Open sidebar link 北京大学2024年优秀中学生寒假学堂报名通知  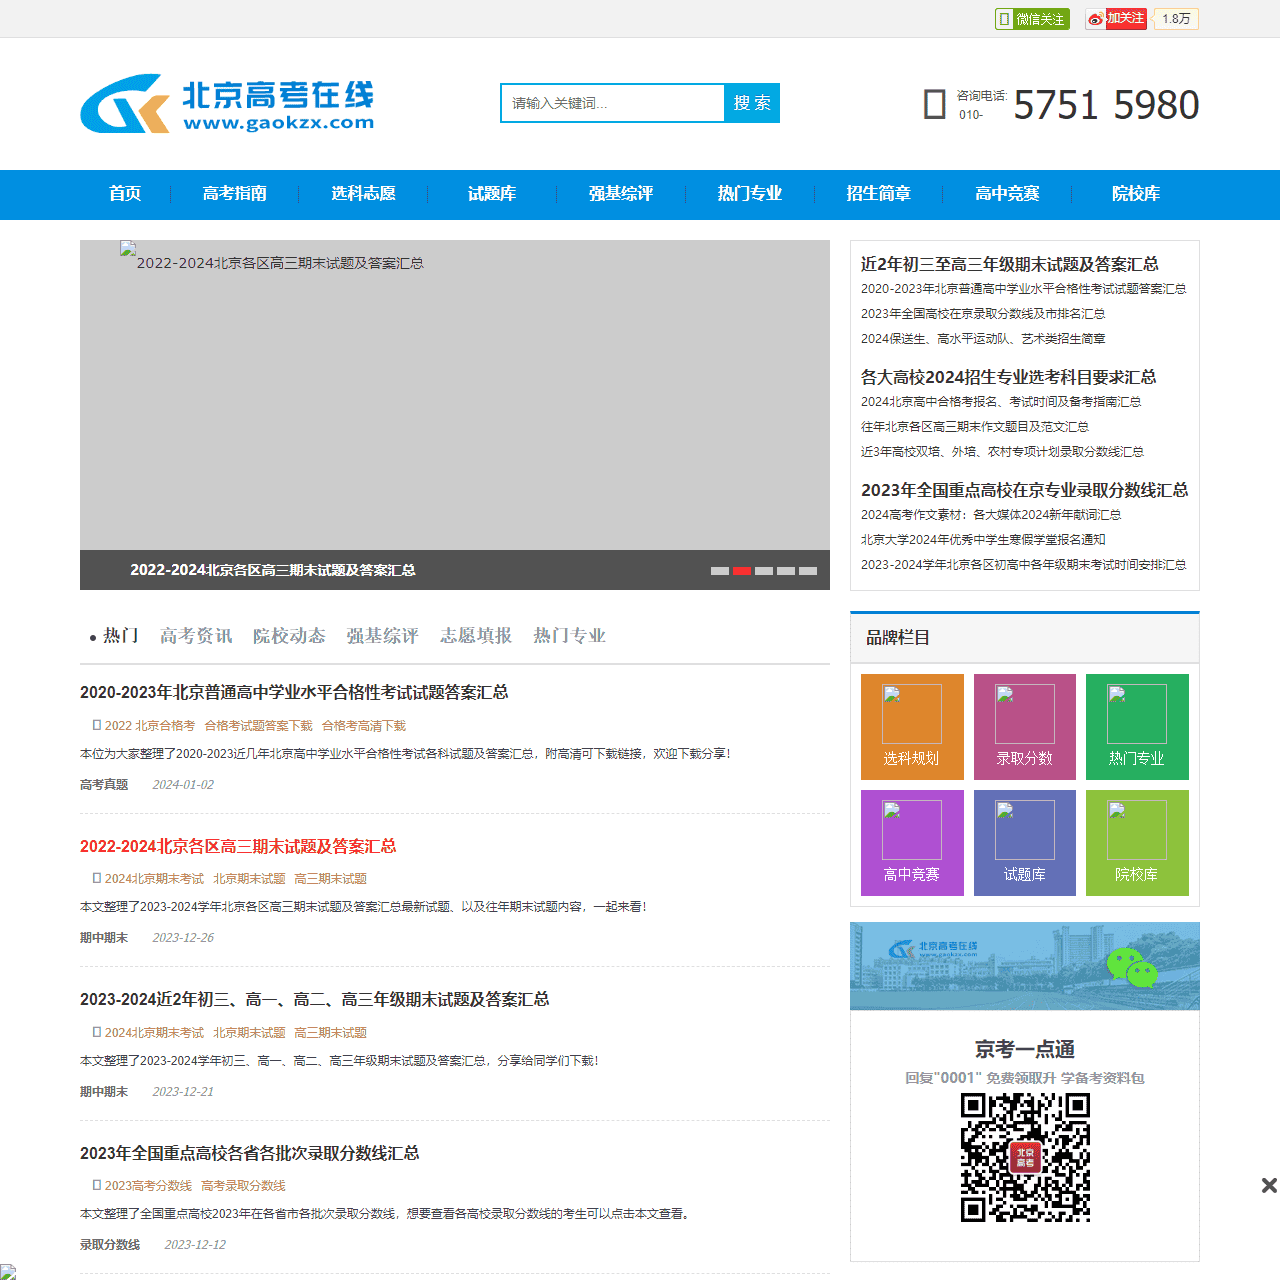pyautogui.click(x=983, y=540)
